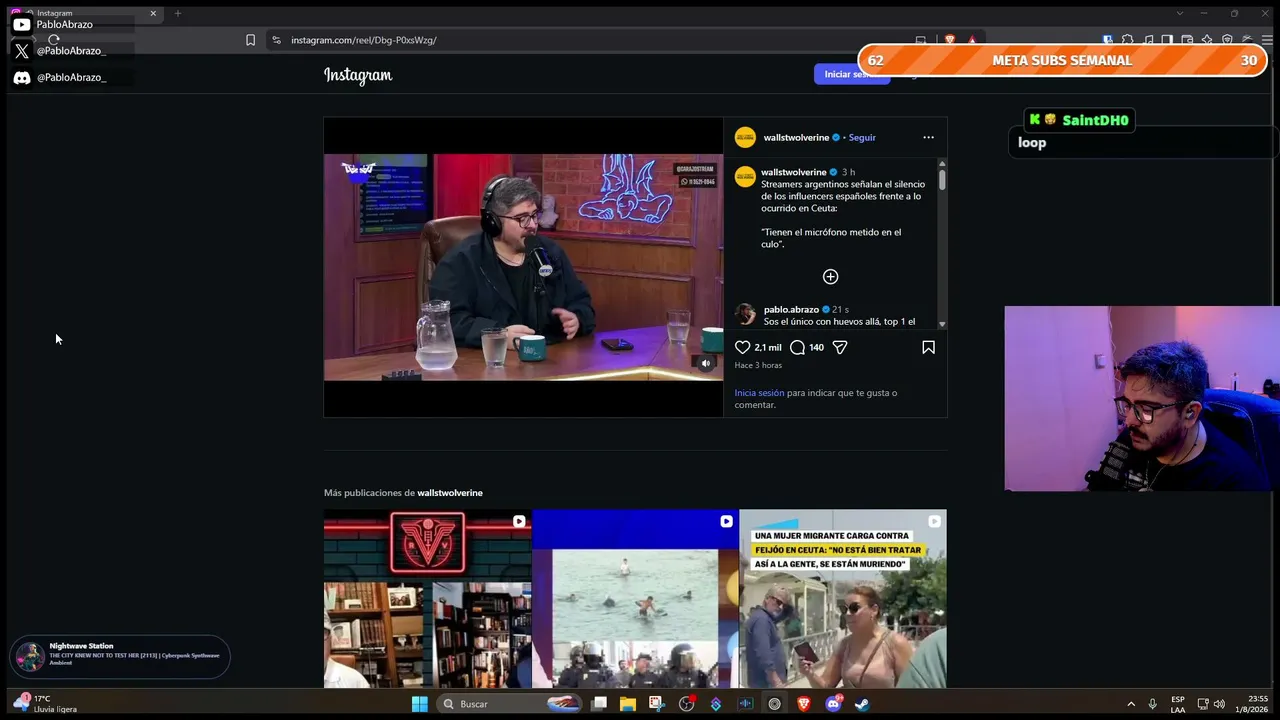Click the Nightwave Station now-playing widget
Screen dimensions: 1280x720
120,657
